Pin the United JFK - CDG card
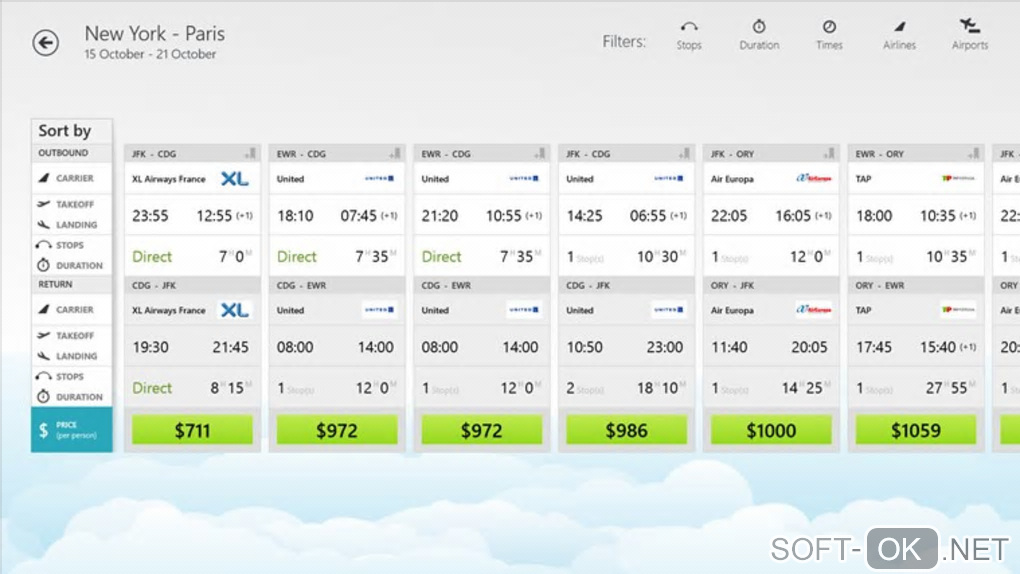This screenshot has height=574, width=1020. (x=684, y=154)
